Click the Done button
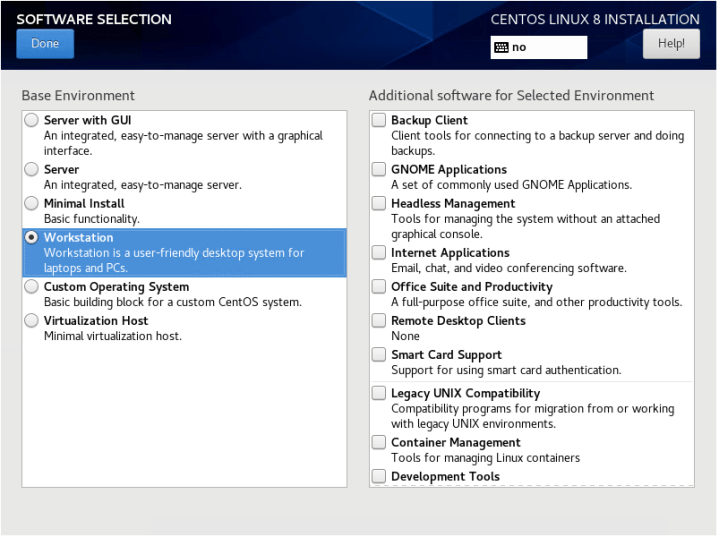Image resolution: width=719 pixels, height=537 pixels. click(x=45, y=44)
